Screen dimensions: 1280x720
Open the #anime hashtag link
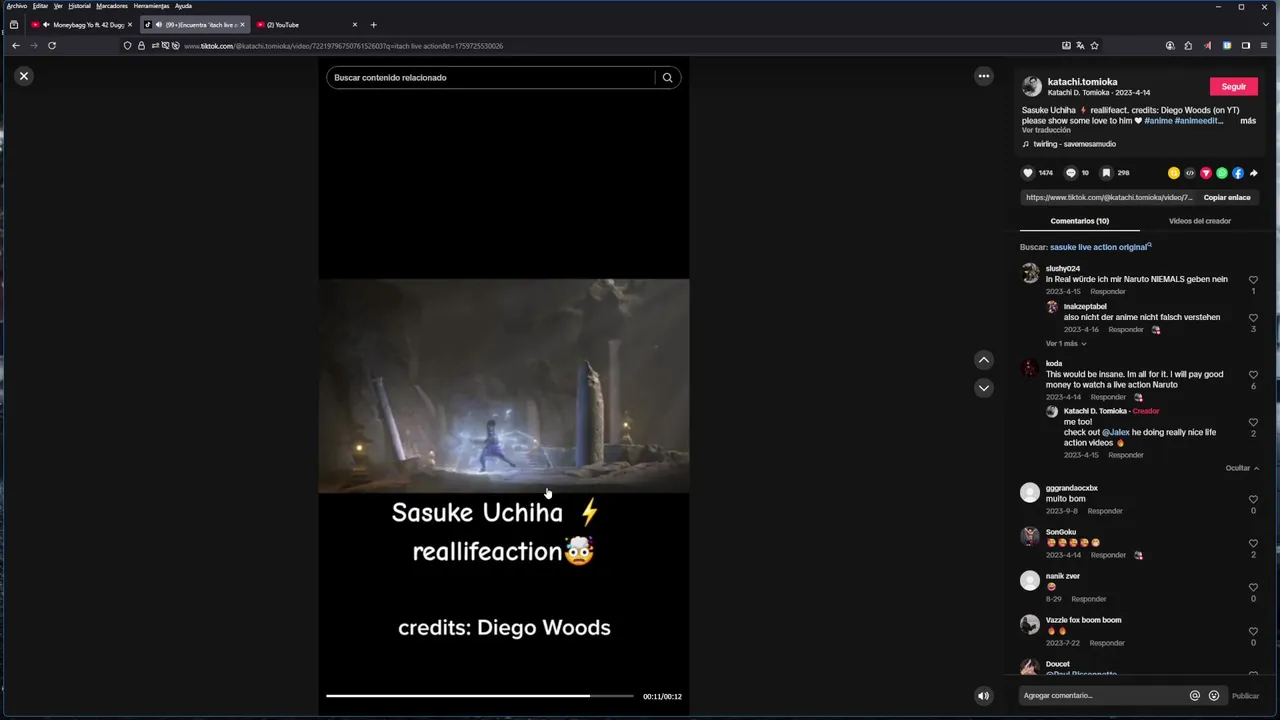click(1158, 121)
